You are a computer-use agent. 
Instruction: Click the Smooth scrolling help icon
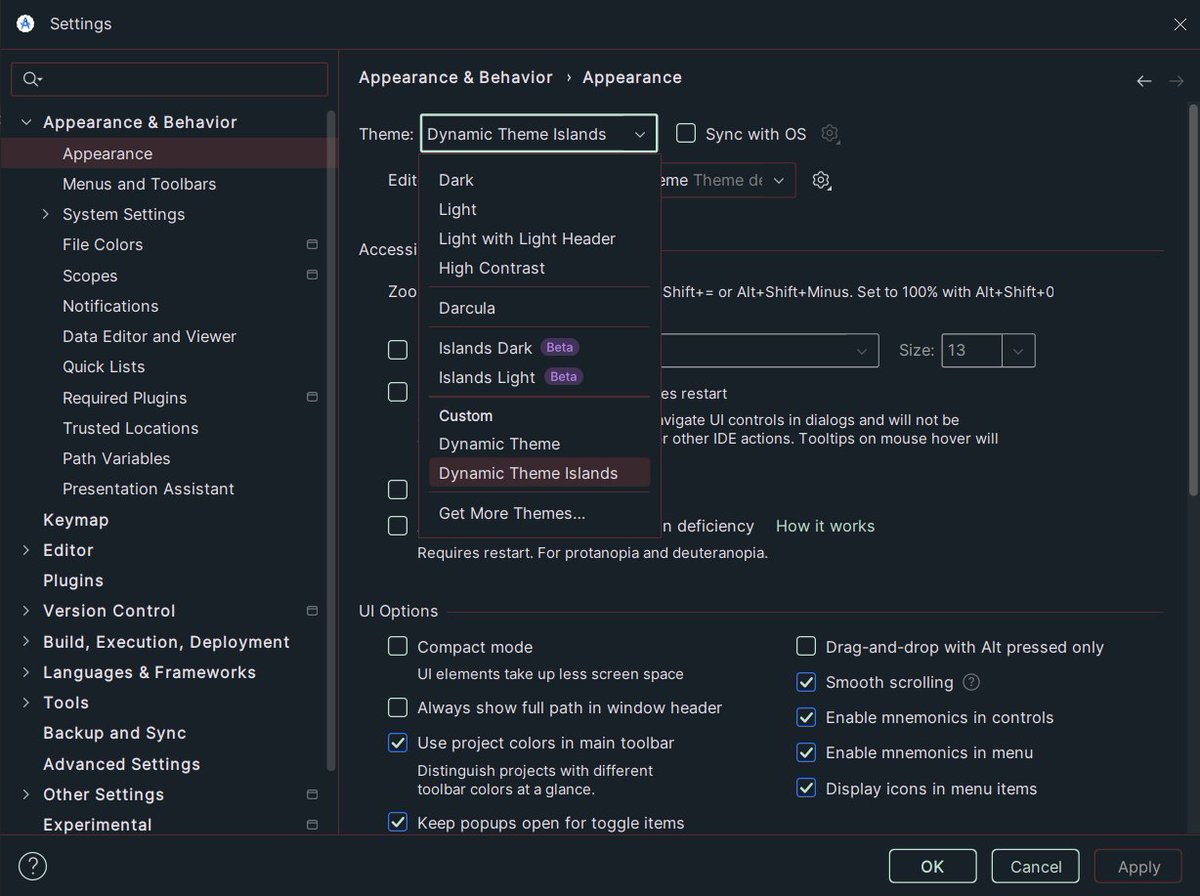[969, 682]
